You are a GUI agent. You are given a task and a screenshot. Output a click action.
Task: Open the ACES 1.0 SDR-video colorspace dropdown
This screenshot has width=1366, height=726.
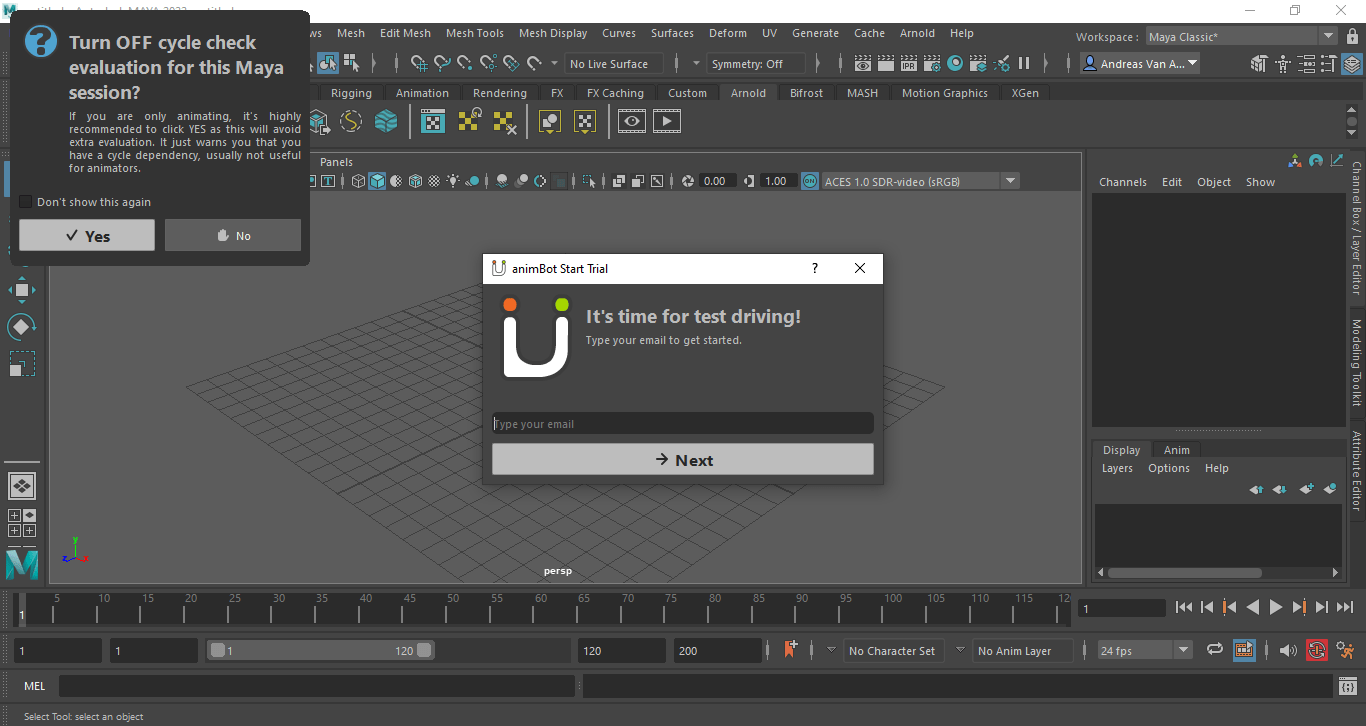tap(1010, 181)
